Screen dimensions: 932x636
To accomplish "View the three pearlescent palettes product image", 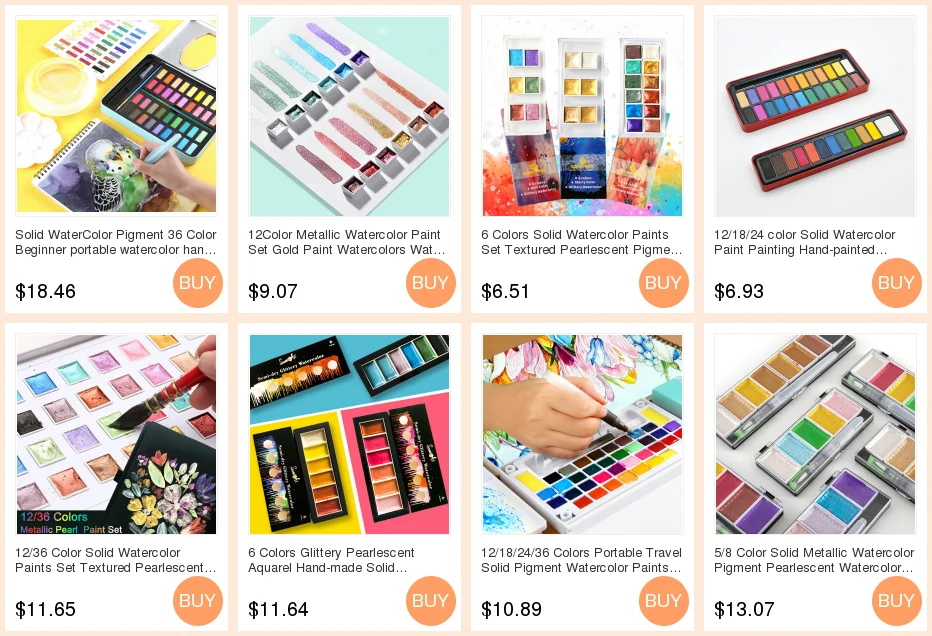I will (x=582, y=116).
